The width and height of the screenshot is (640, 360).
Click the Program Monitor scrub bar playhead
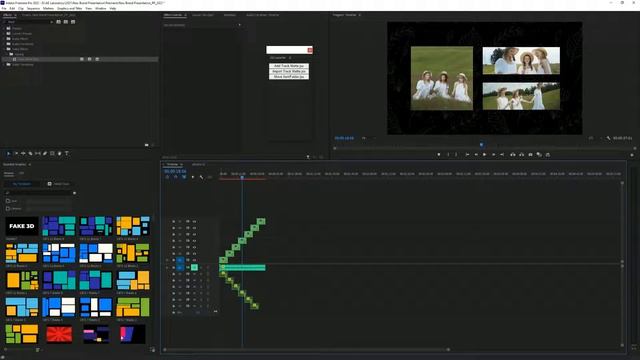tap(482, 144)
